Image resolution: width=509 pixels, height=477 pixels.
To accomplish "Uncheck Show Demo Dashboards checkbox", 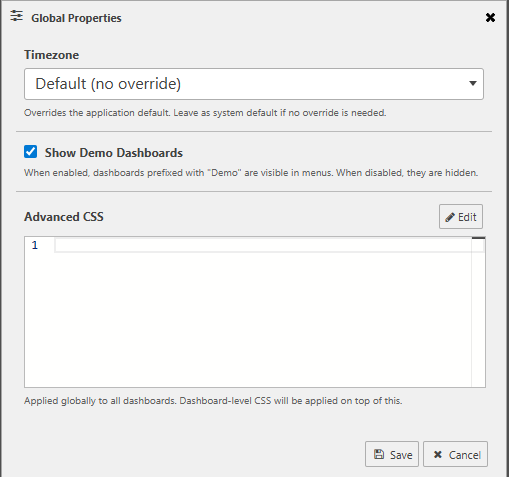I will point(30,152).
